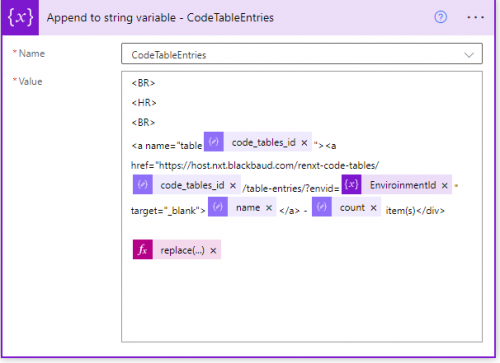
Task: Remove the EnviroinmentId variable token
Action: 444,186
